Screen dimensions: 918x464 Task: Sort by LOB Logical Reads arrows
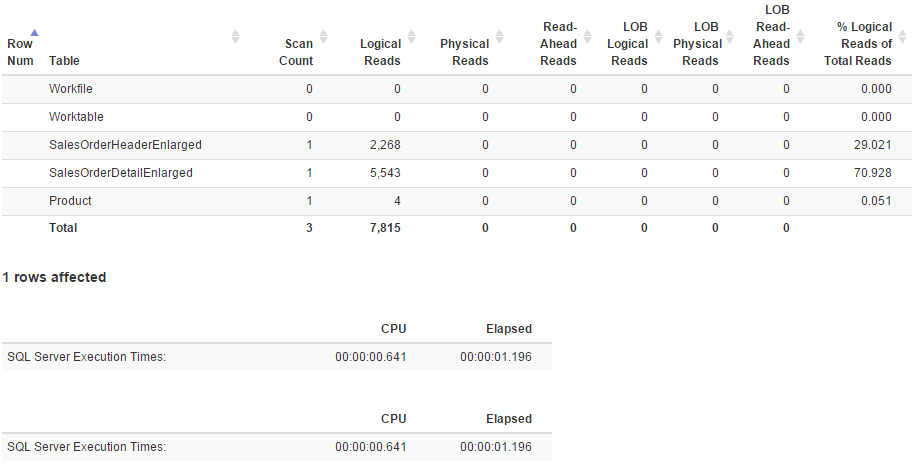click(x=658, y=36)
